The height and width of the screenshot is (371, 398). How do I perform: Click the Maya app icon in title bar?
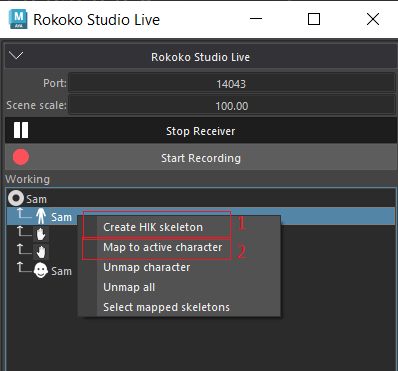(x=18, y=19)
